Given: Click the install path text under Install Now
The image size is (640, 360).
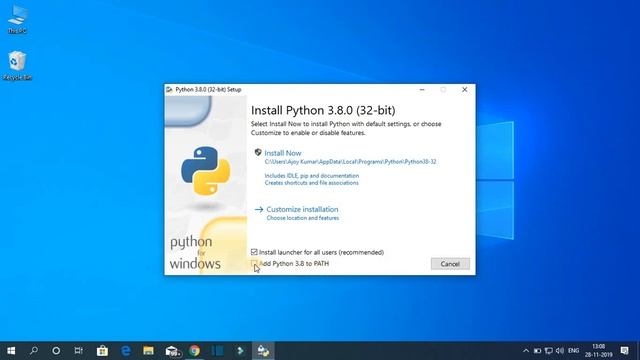Looking at the screenshot, I should [x=350, y=162].
